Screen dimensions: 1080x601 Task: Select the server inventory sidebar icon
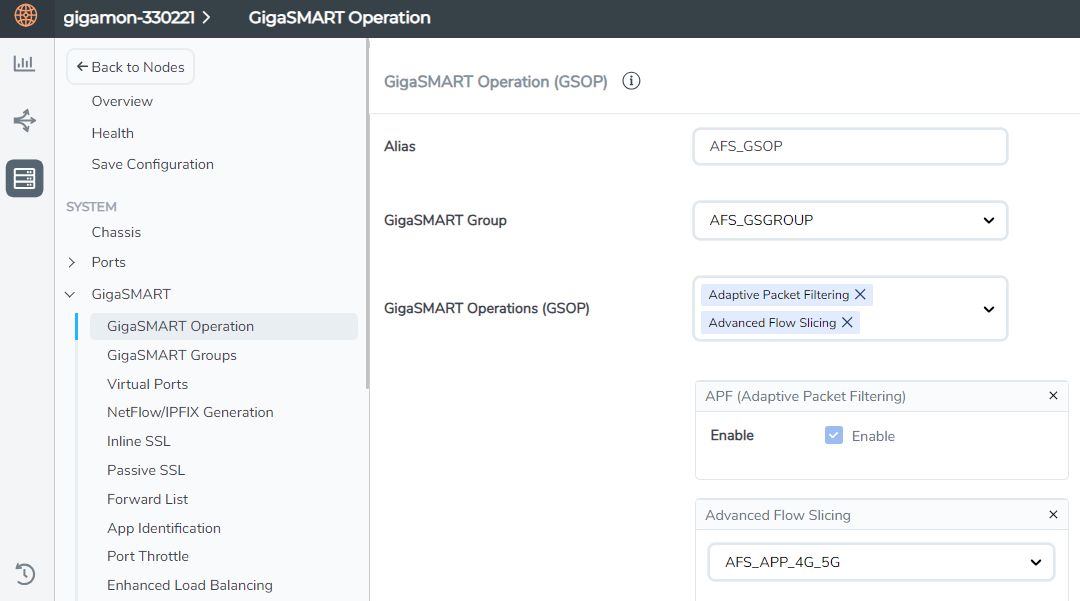pyautogui.click(x=25, y=178)
